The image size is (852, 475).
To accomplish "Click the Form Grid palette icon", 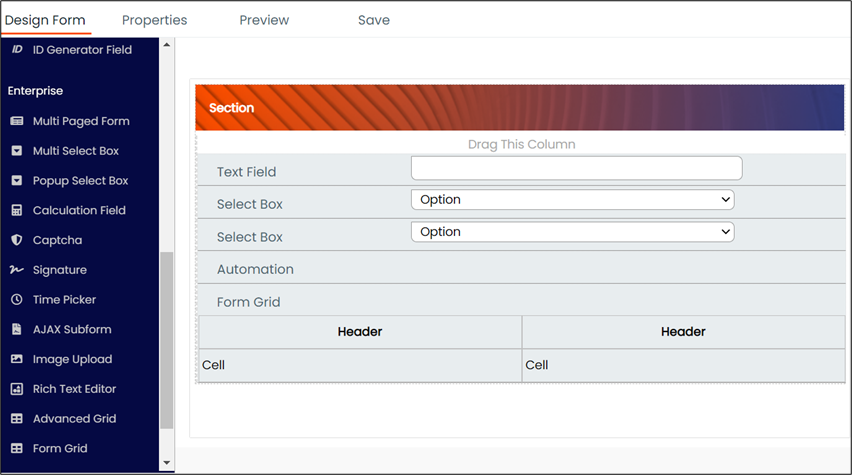I will point(17,448).
